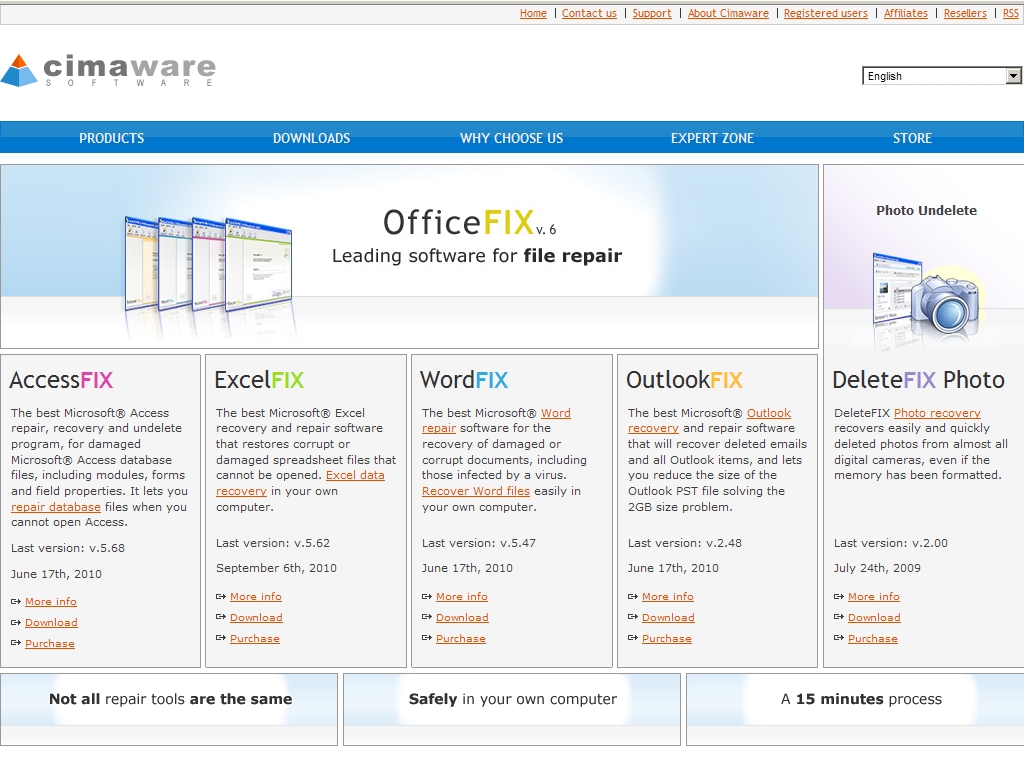Image resolution: width=1024 pixels, height=768 pixels.
Task: Click DeleteFIX Photo Purchase link
Action: click(872, 638)
